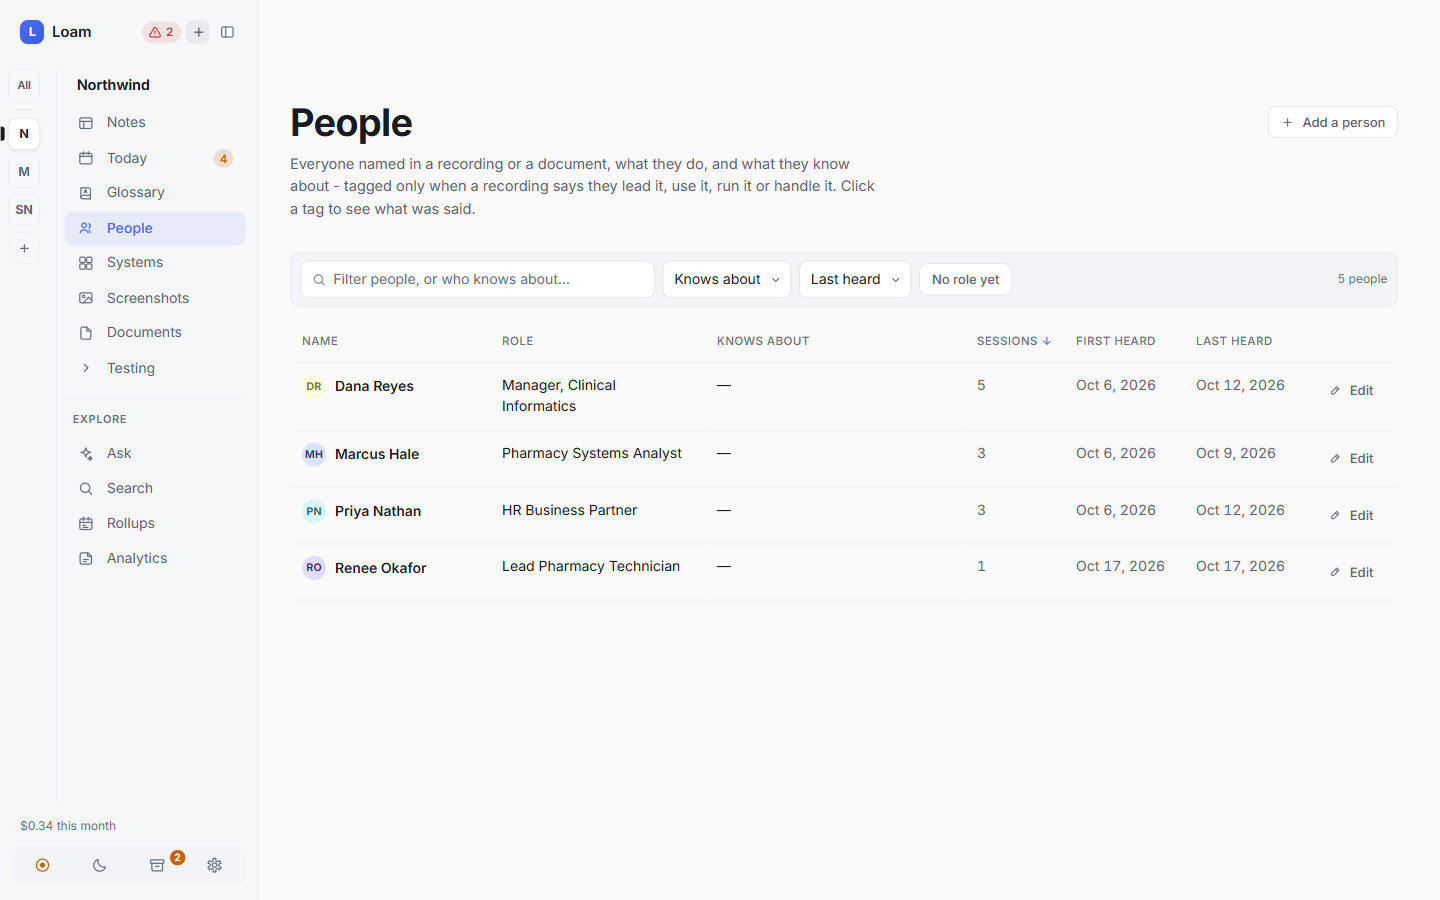Open Screenshots from the sidebar
This screenshot has width=1440, height=900.
click(x=155, y=298)
